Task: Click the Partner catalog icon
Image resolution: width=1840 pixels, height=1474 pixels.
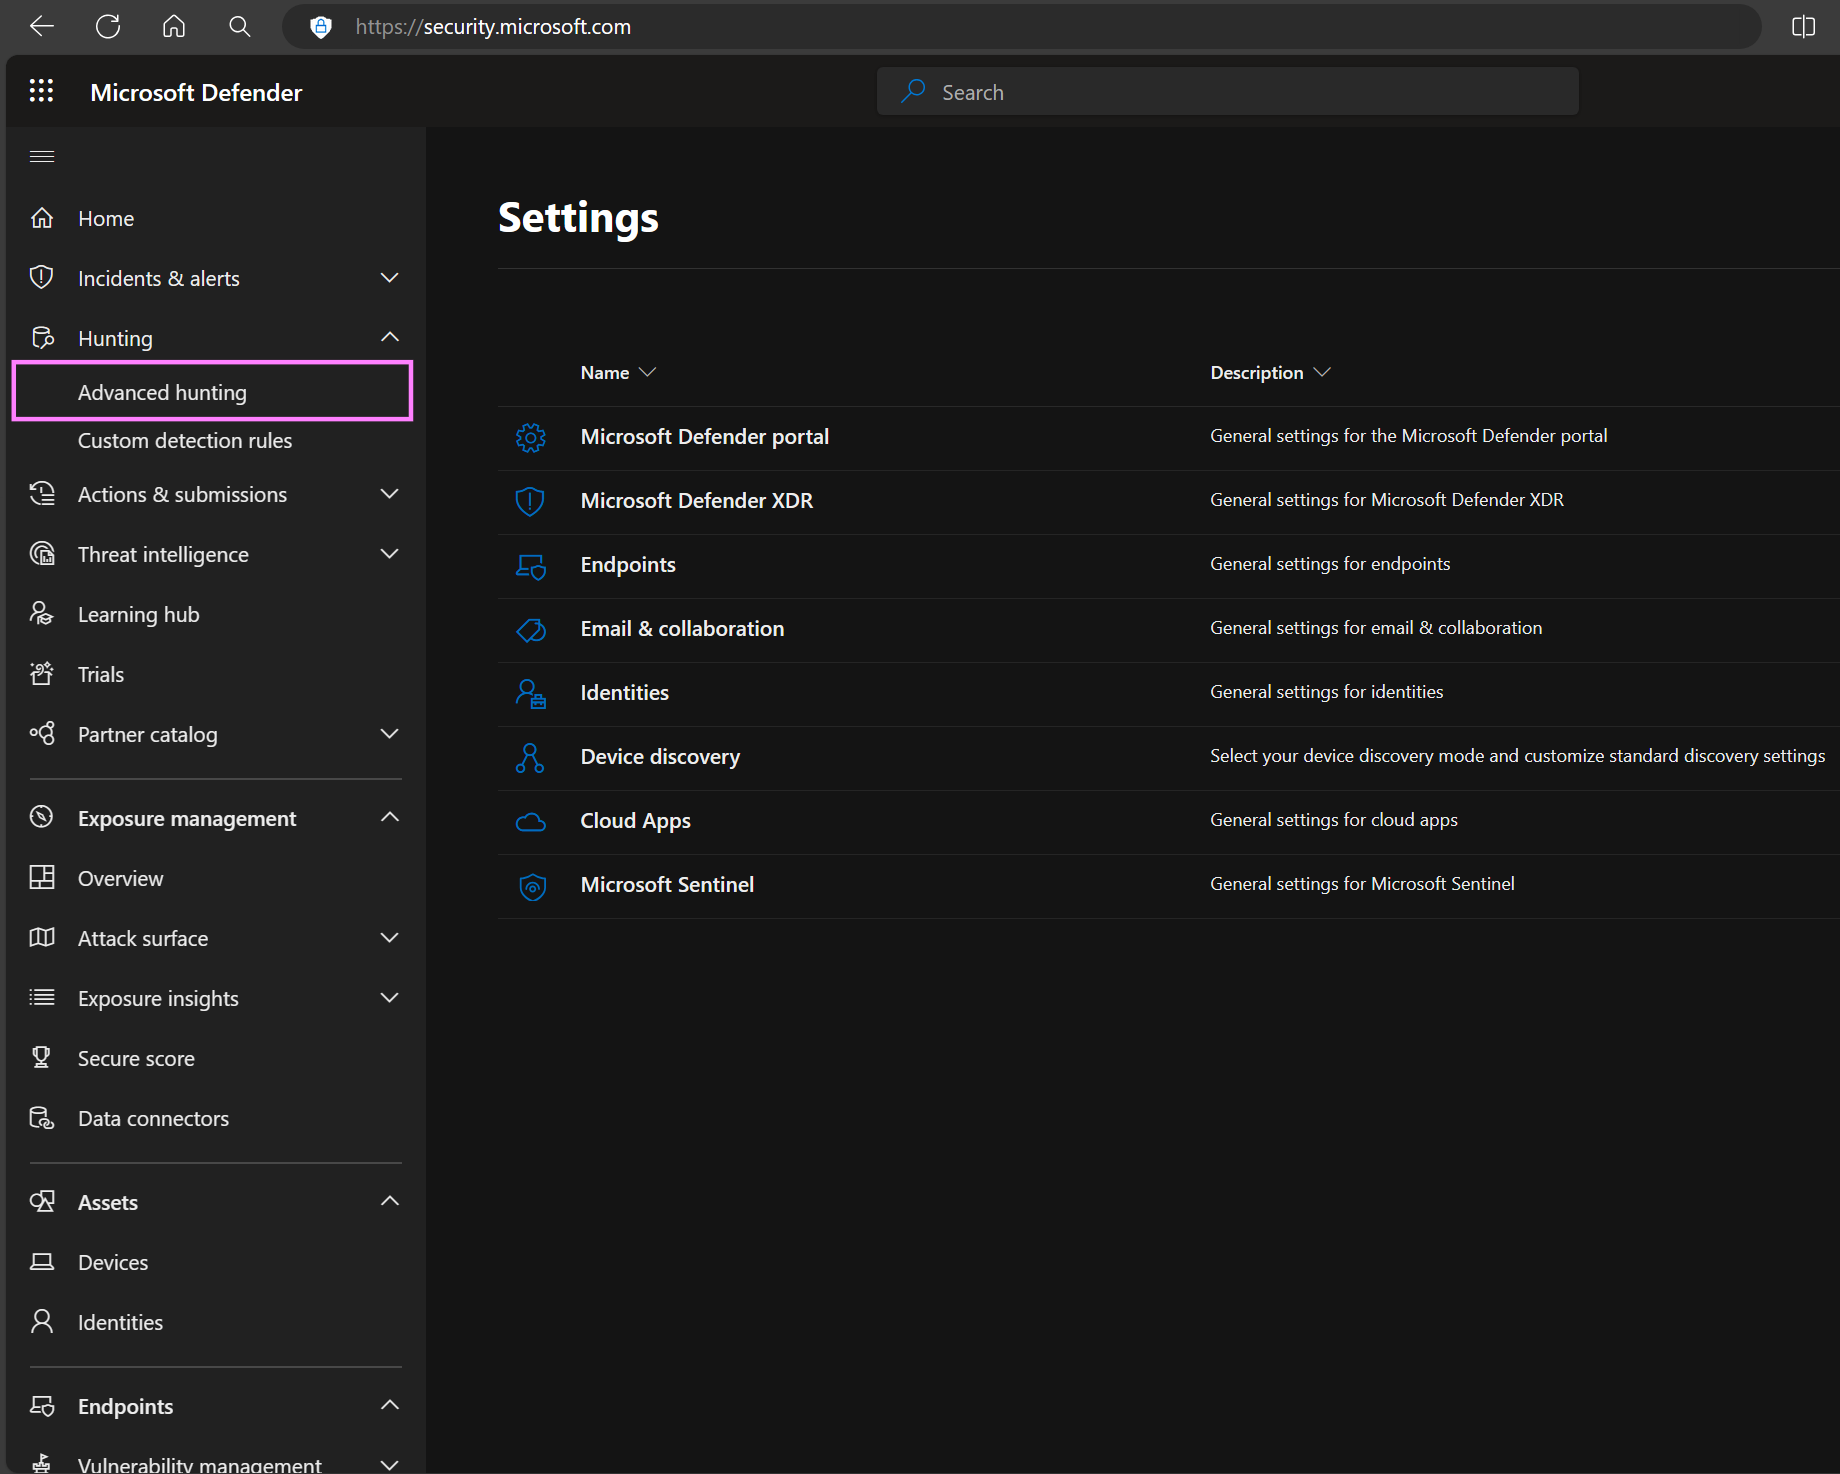Action: 42,734
